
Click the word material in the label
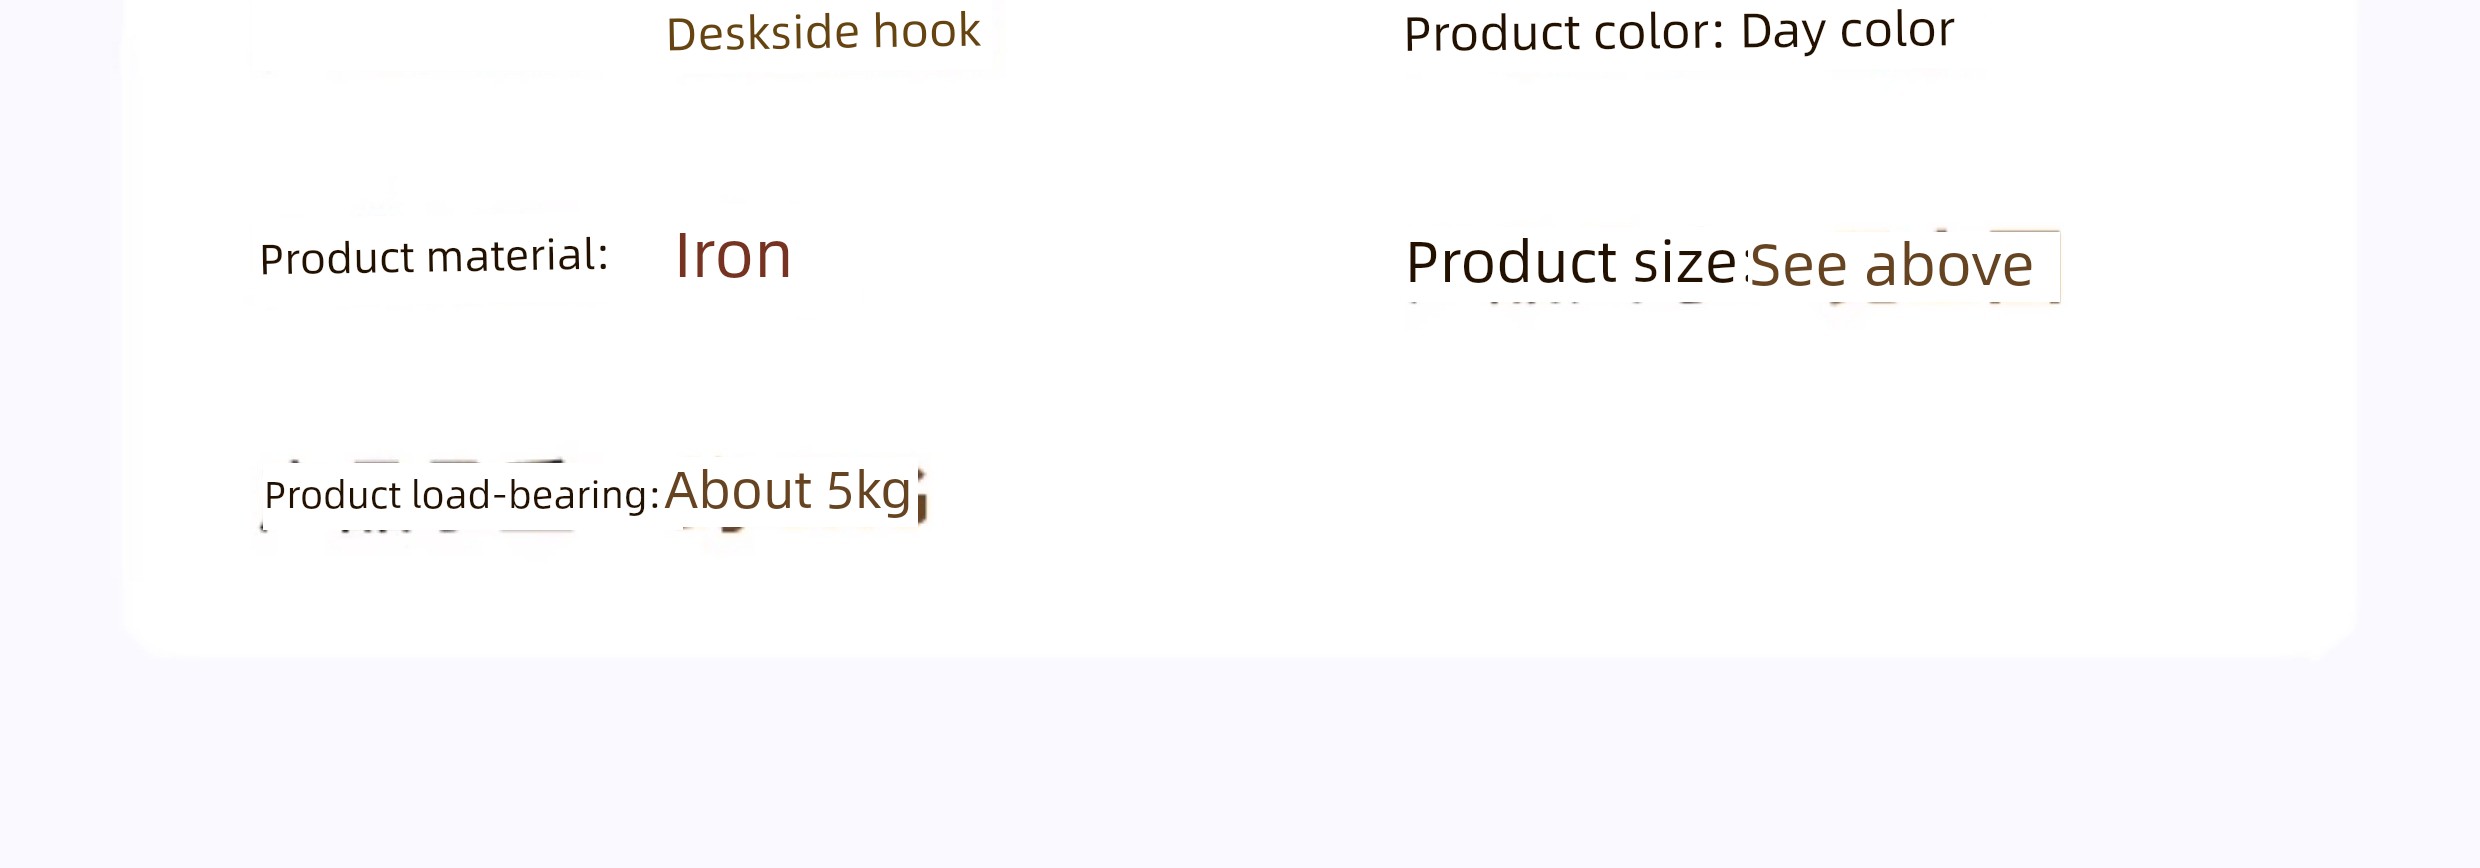[517, 256]
